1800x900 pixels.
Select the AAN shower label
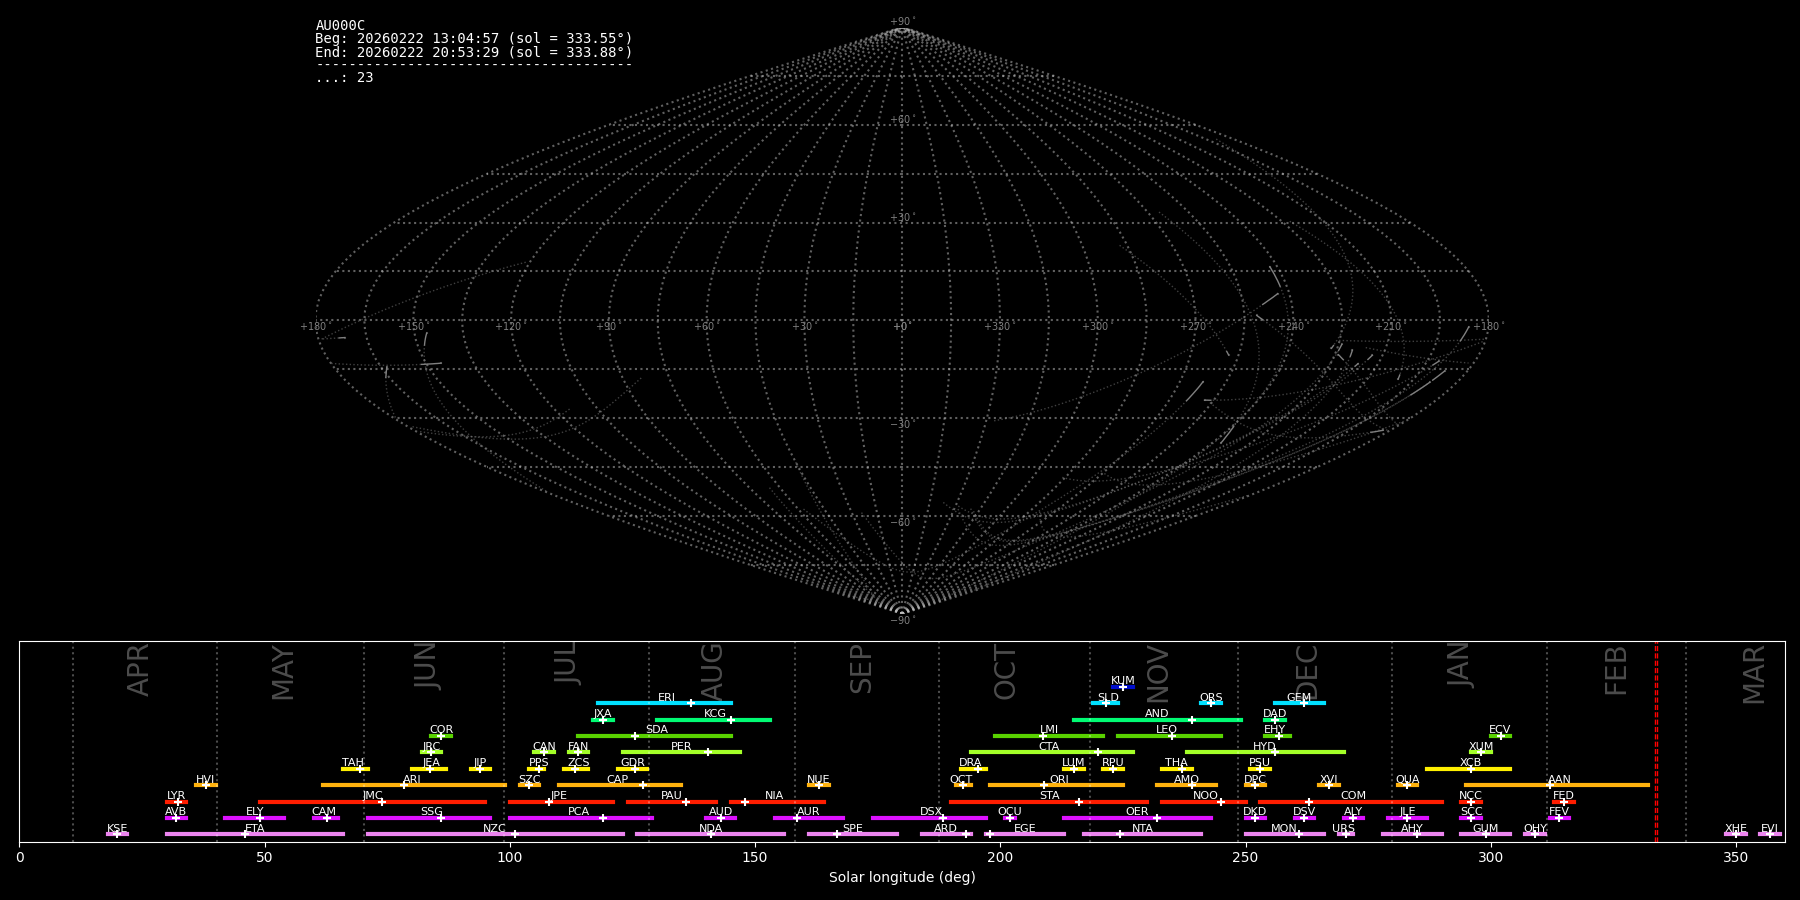click(x=1559, y=780)
